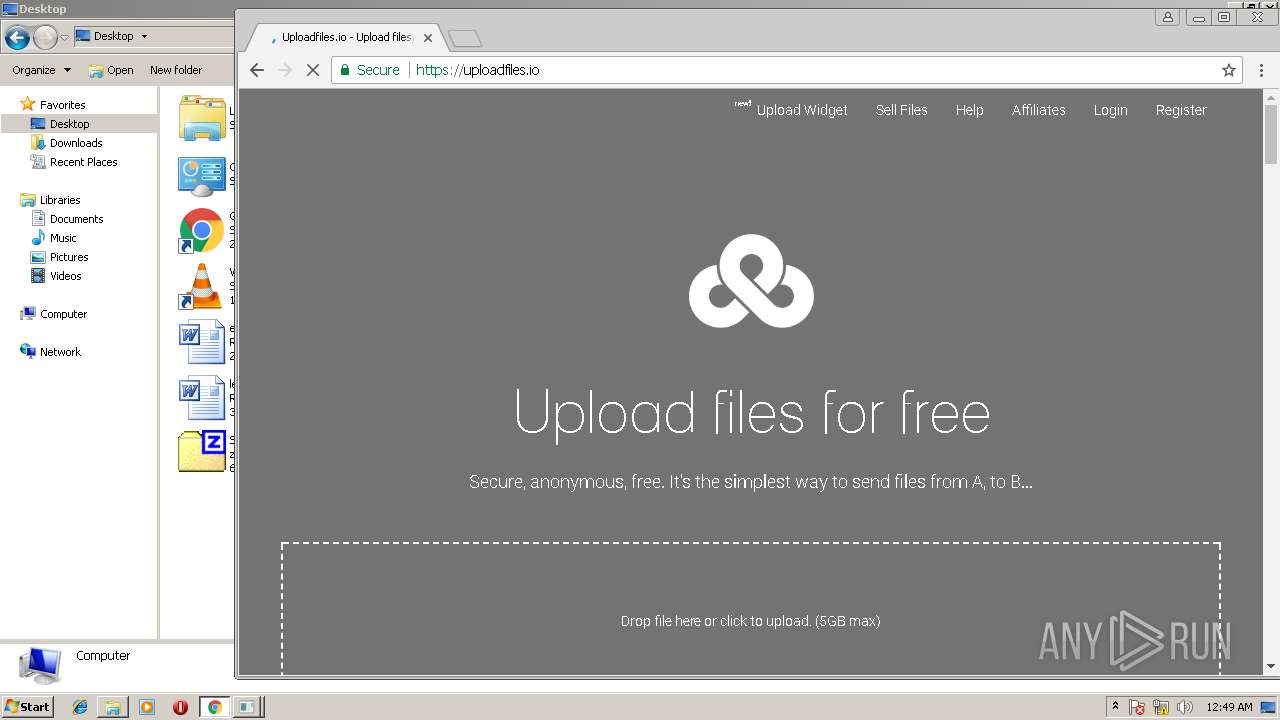Click the Register link
Viewport: 1280px width, 720px height.
pyautogui.click(x=1181, y=110)
